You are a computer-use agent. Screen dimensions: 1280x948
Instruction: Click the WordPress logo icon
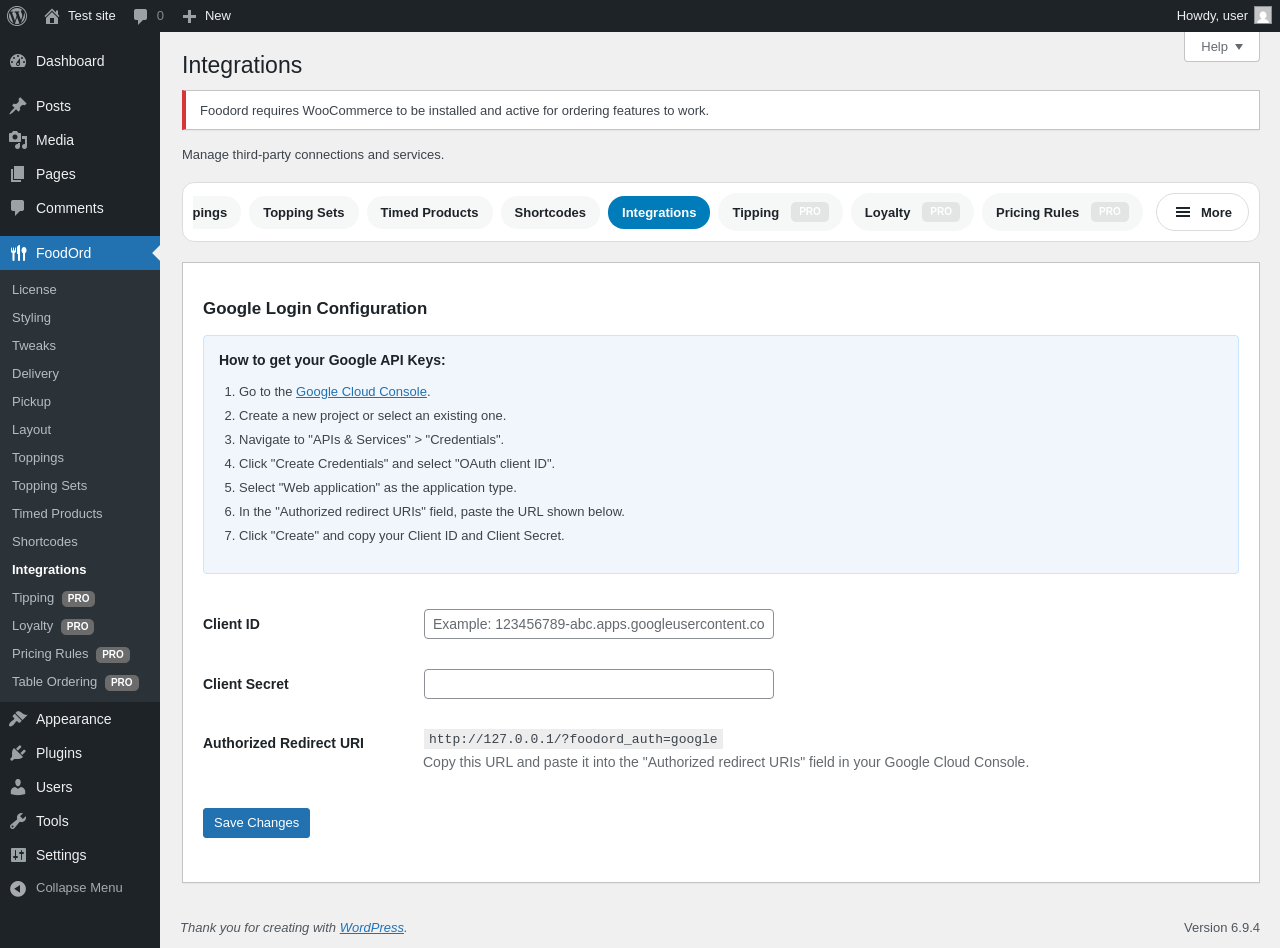tap(17, 16)
